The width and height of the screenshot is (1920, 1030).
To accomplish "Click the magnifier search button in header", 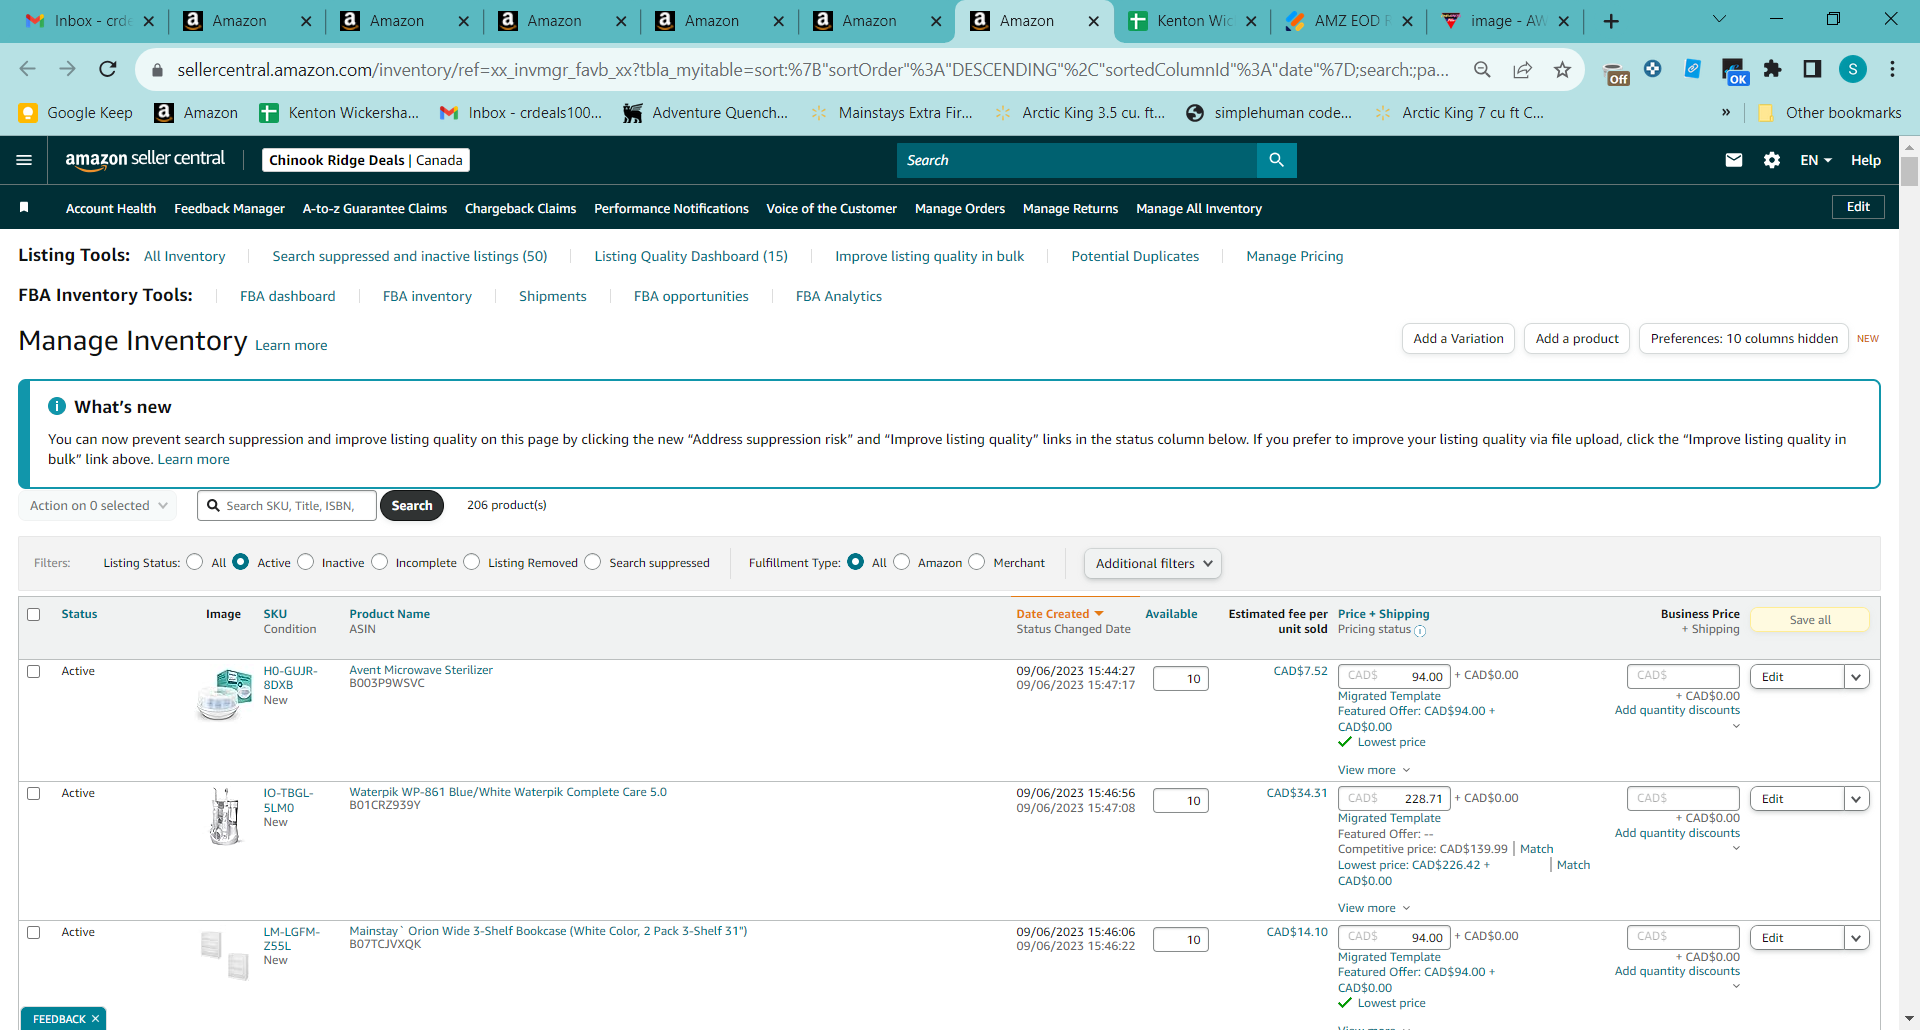I will point(1276,160).
